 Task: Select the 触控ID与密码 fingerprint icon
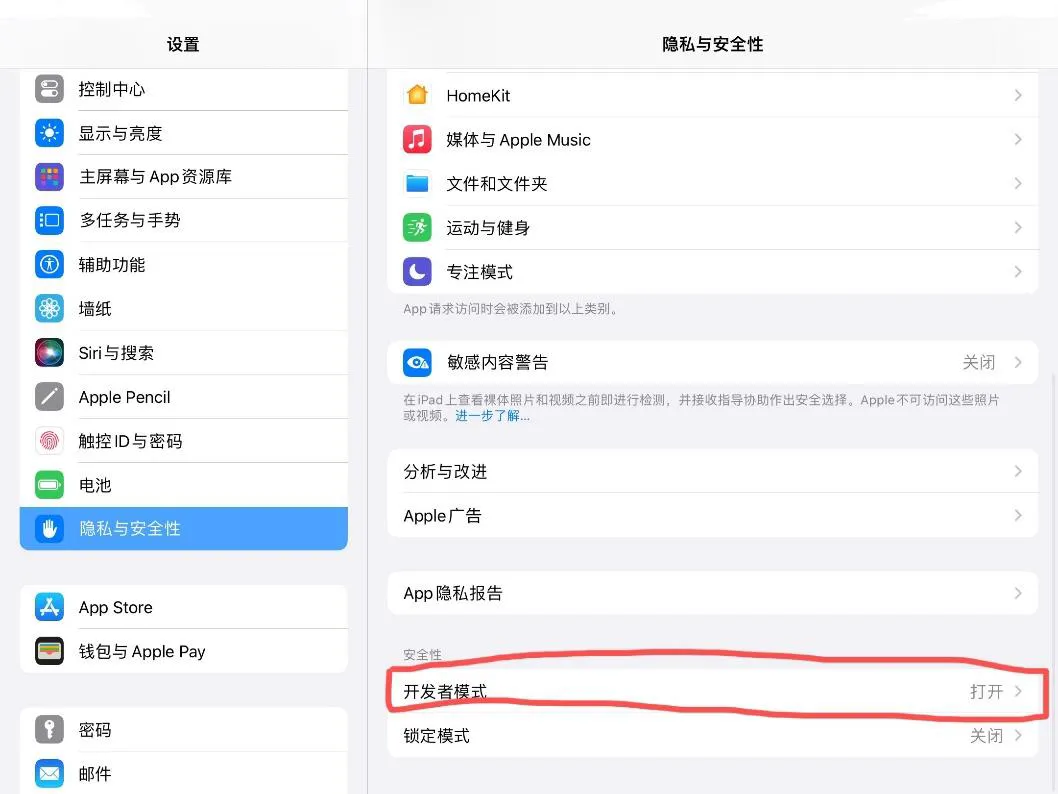pyautogui.click(x=49, y=440)
